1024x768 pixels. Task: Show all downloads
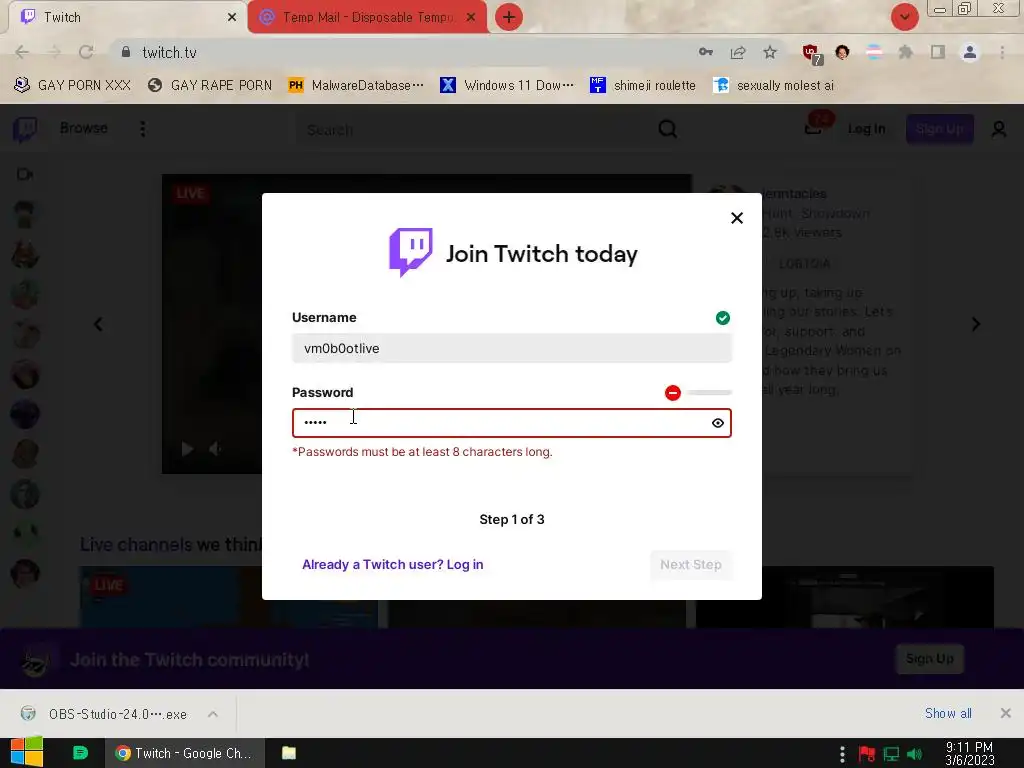(x=948, y=713)
